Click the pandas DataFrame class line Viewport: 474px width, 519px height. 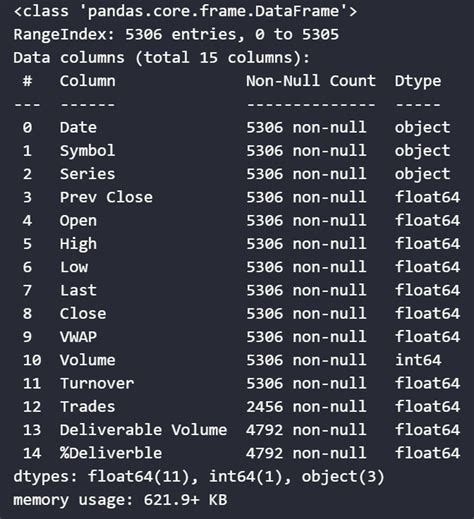pos(185,12)
